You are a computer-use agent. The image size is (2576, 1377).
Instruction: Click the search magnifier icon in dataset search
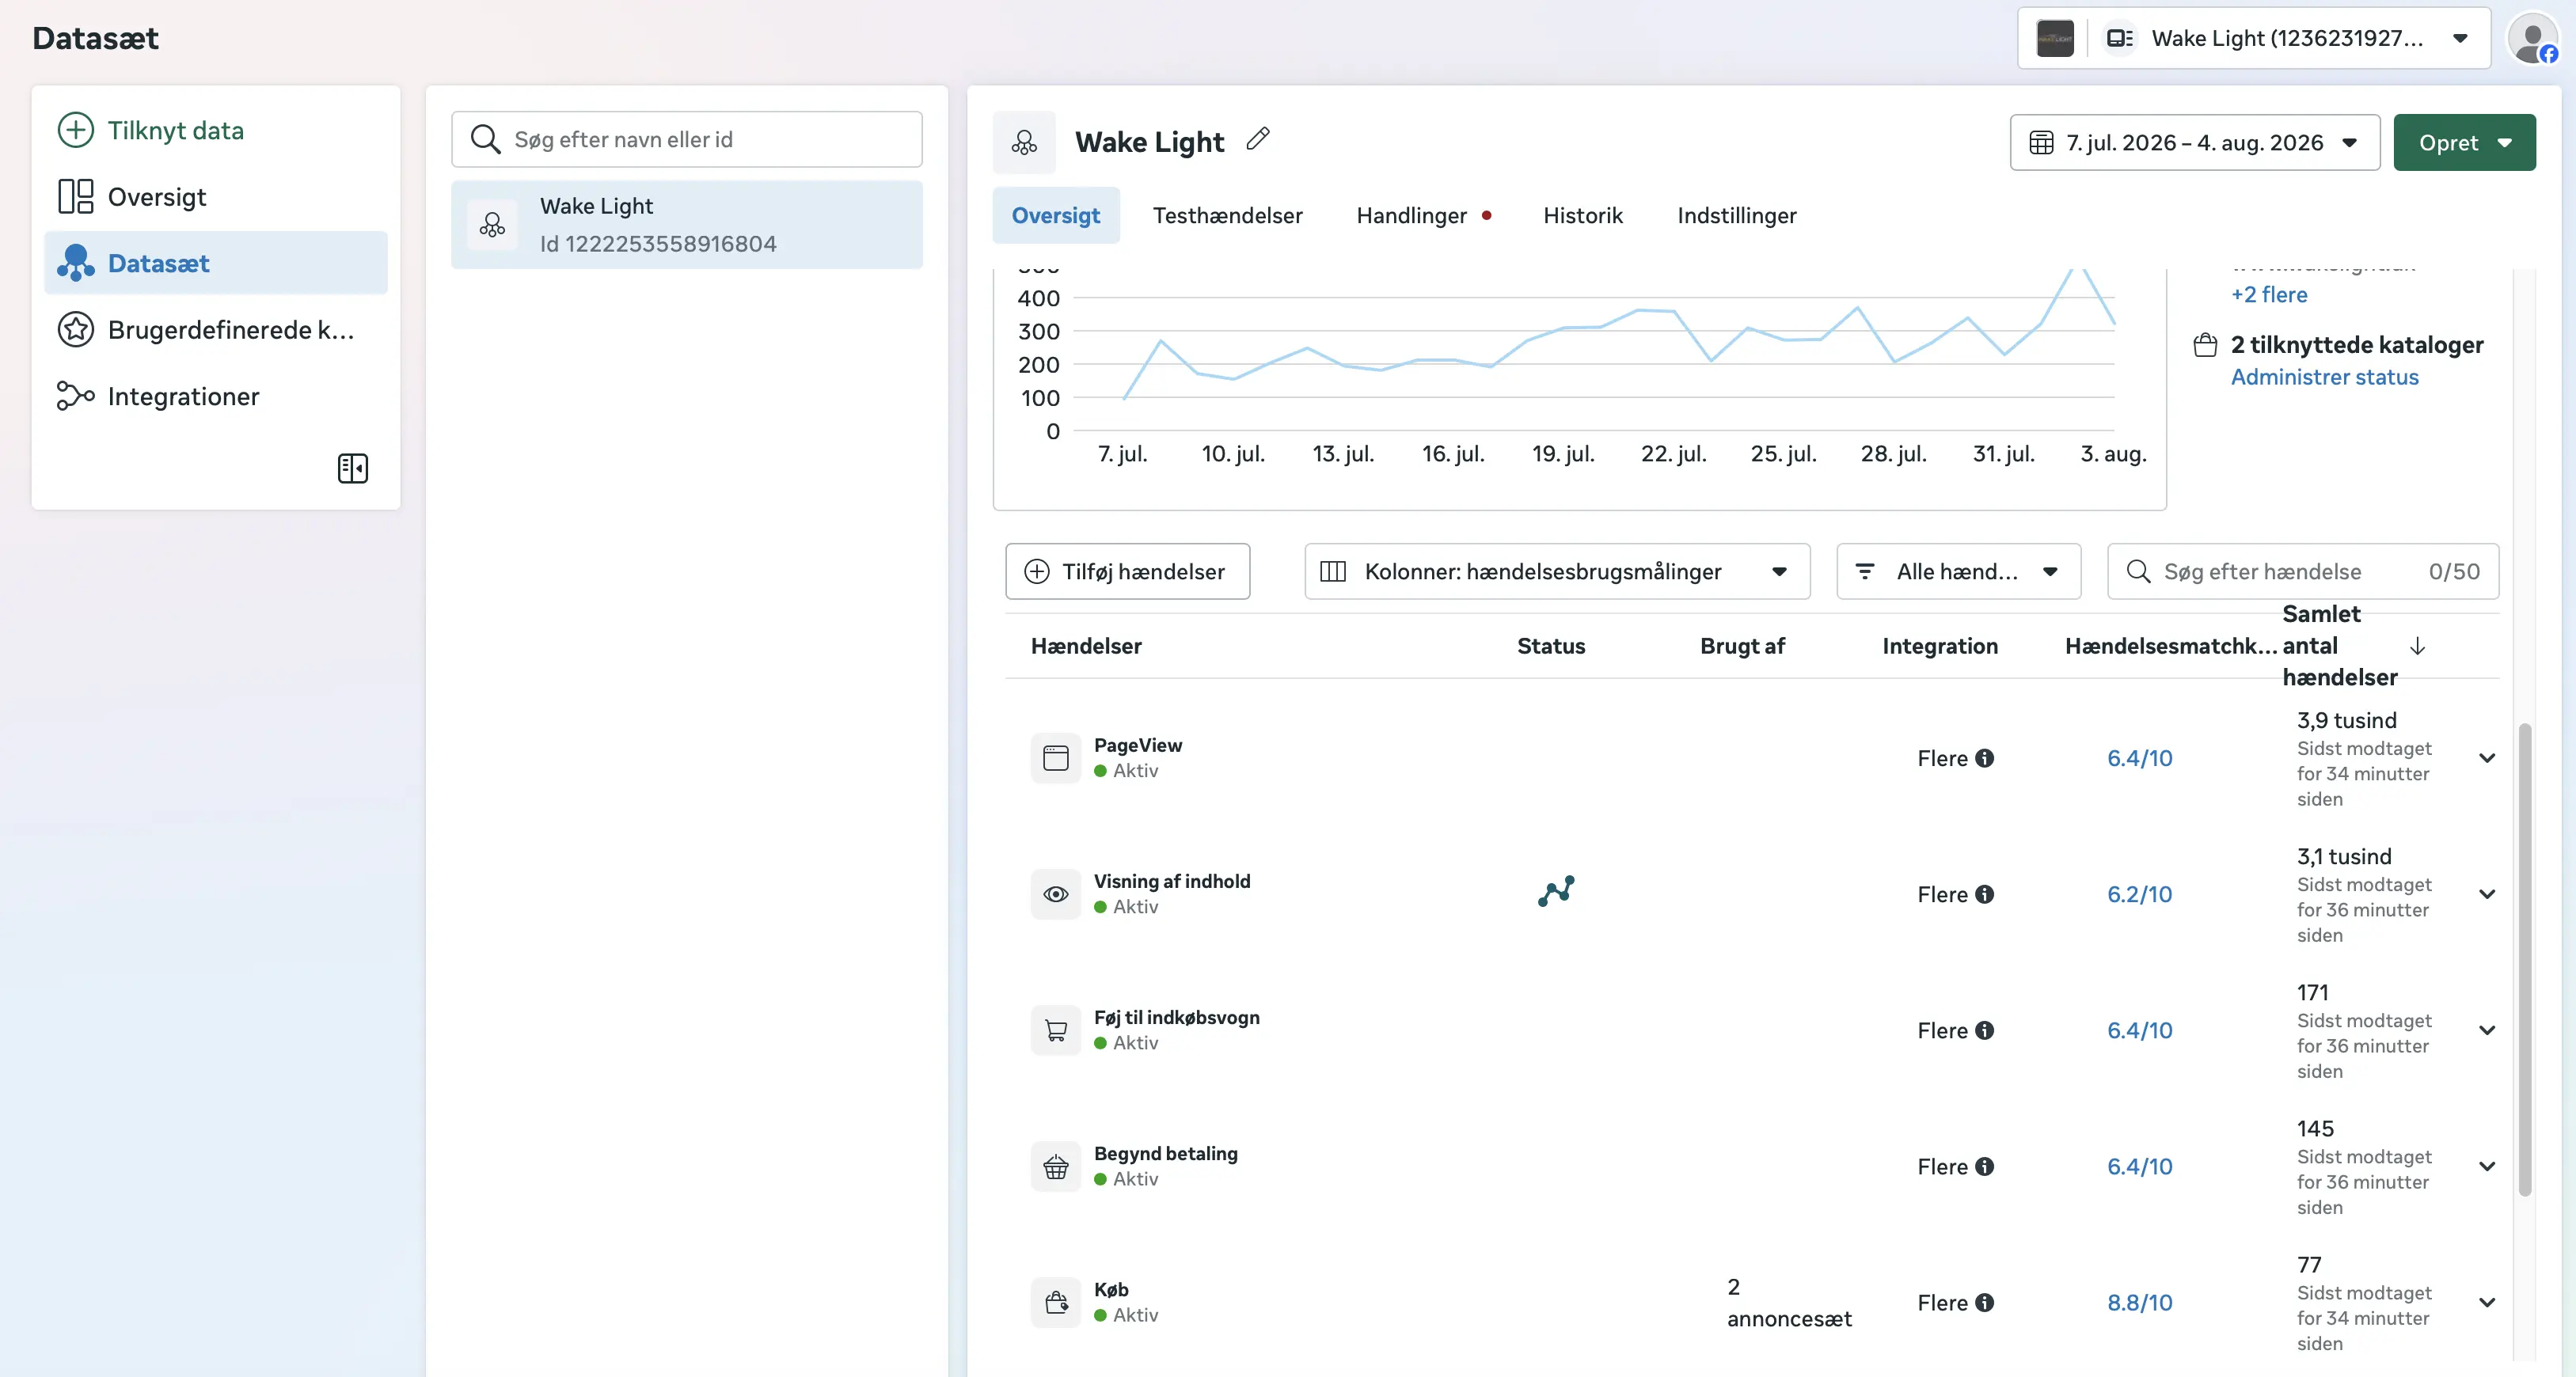(485, 139)
